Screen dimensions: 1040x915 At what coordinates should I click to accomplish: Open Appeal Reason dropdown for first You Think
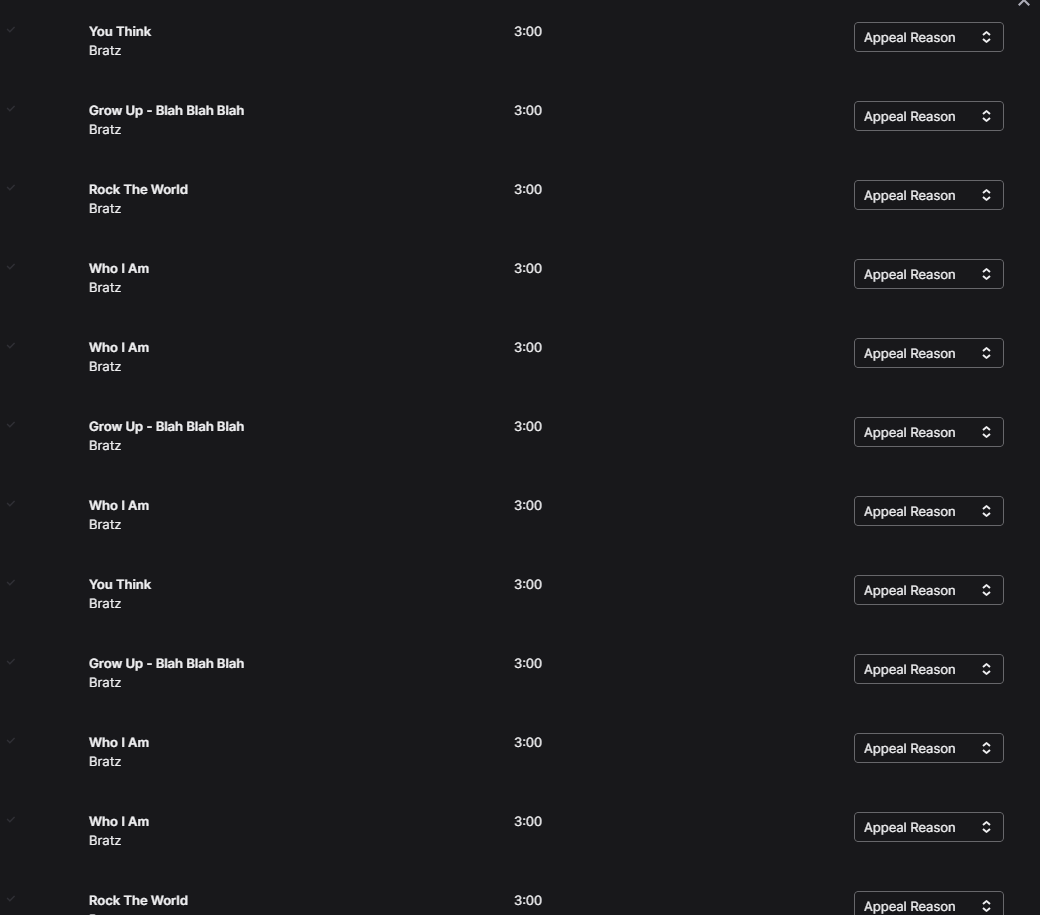pos(928,37)
